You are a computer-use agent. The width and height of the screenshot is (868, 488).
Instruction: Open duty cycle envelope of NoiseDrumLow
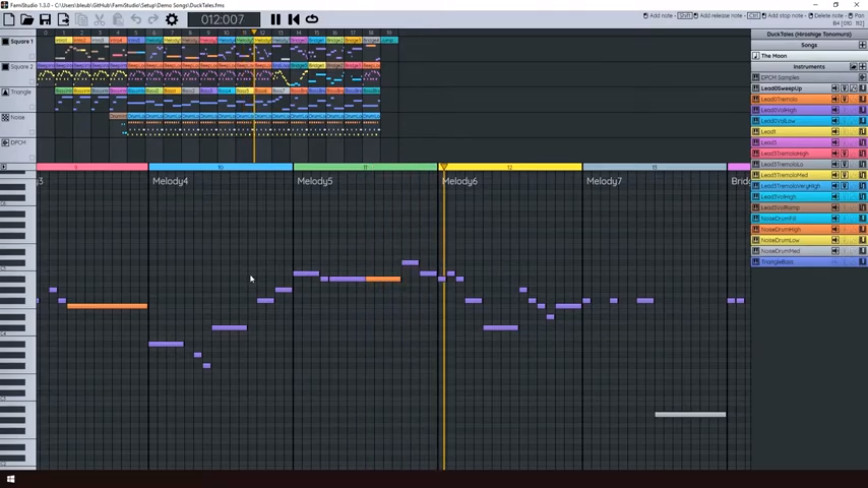tap(862, 240)
